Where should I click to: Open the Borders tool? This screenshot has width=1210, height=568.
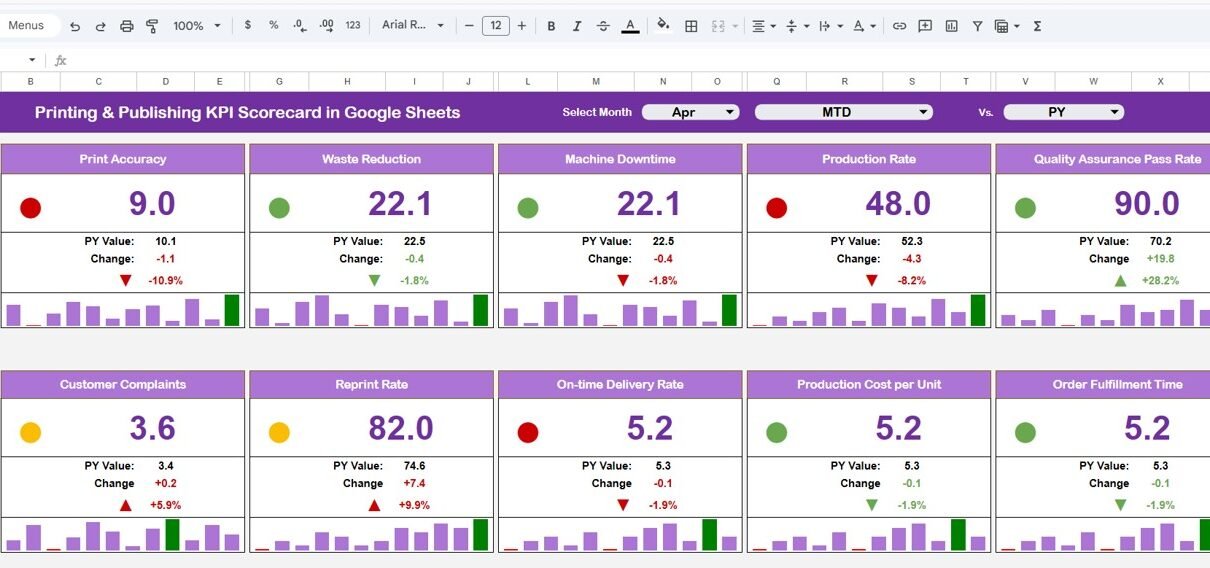(x=691, y=26)
